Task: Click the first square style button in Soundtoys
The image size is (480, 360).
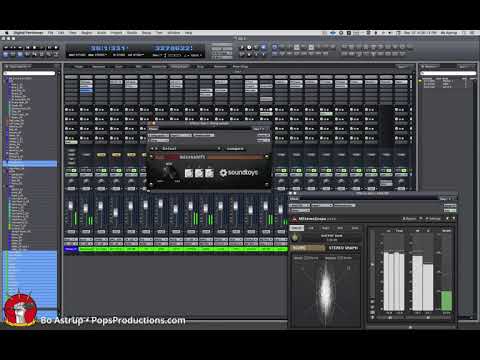Action: coord(189,173)
